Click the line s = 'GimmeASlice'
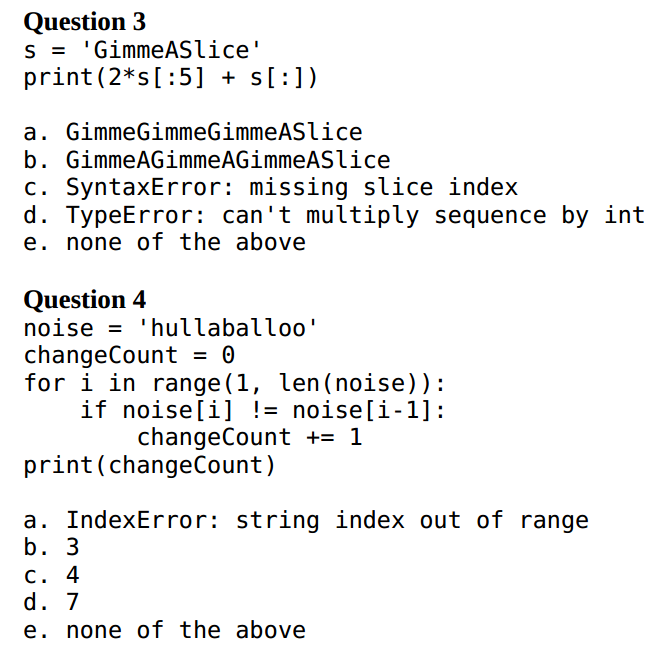The width and height of the screenshot is (670, 660). point(142,50)
